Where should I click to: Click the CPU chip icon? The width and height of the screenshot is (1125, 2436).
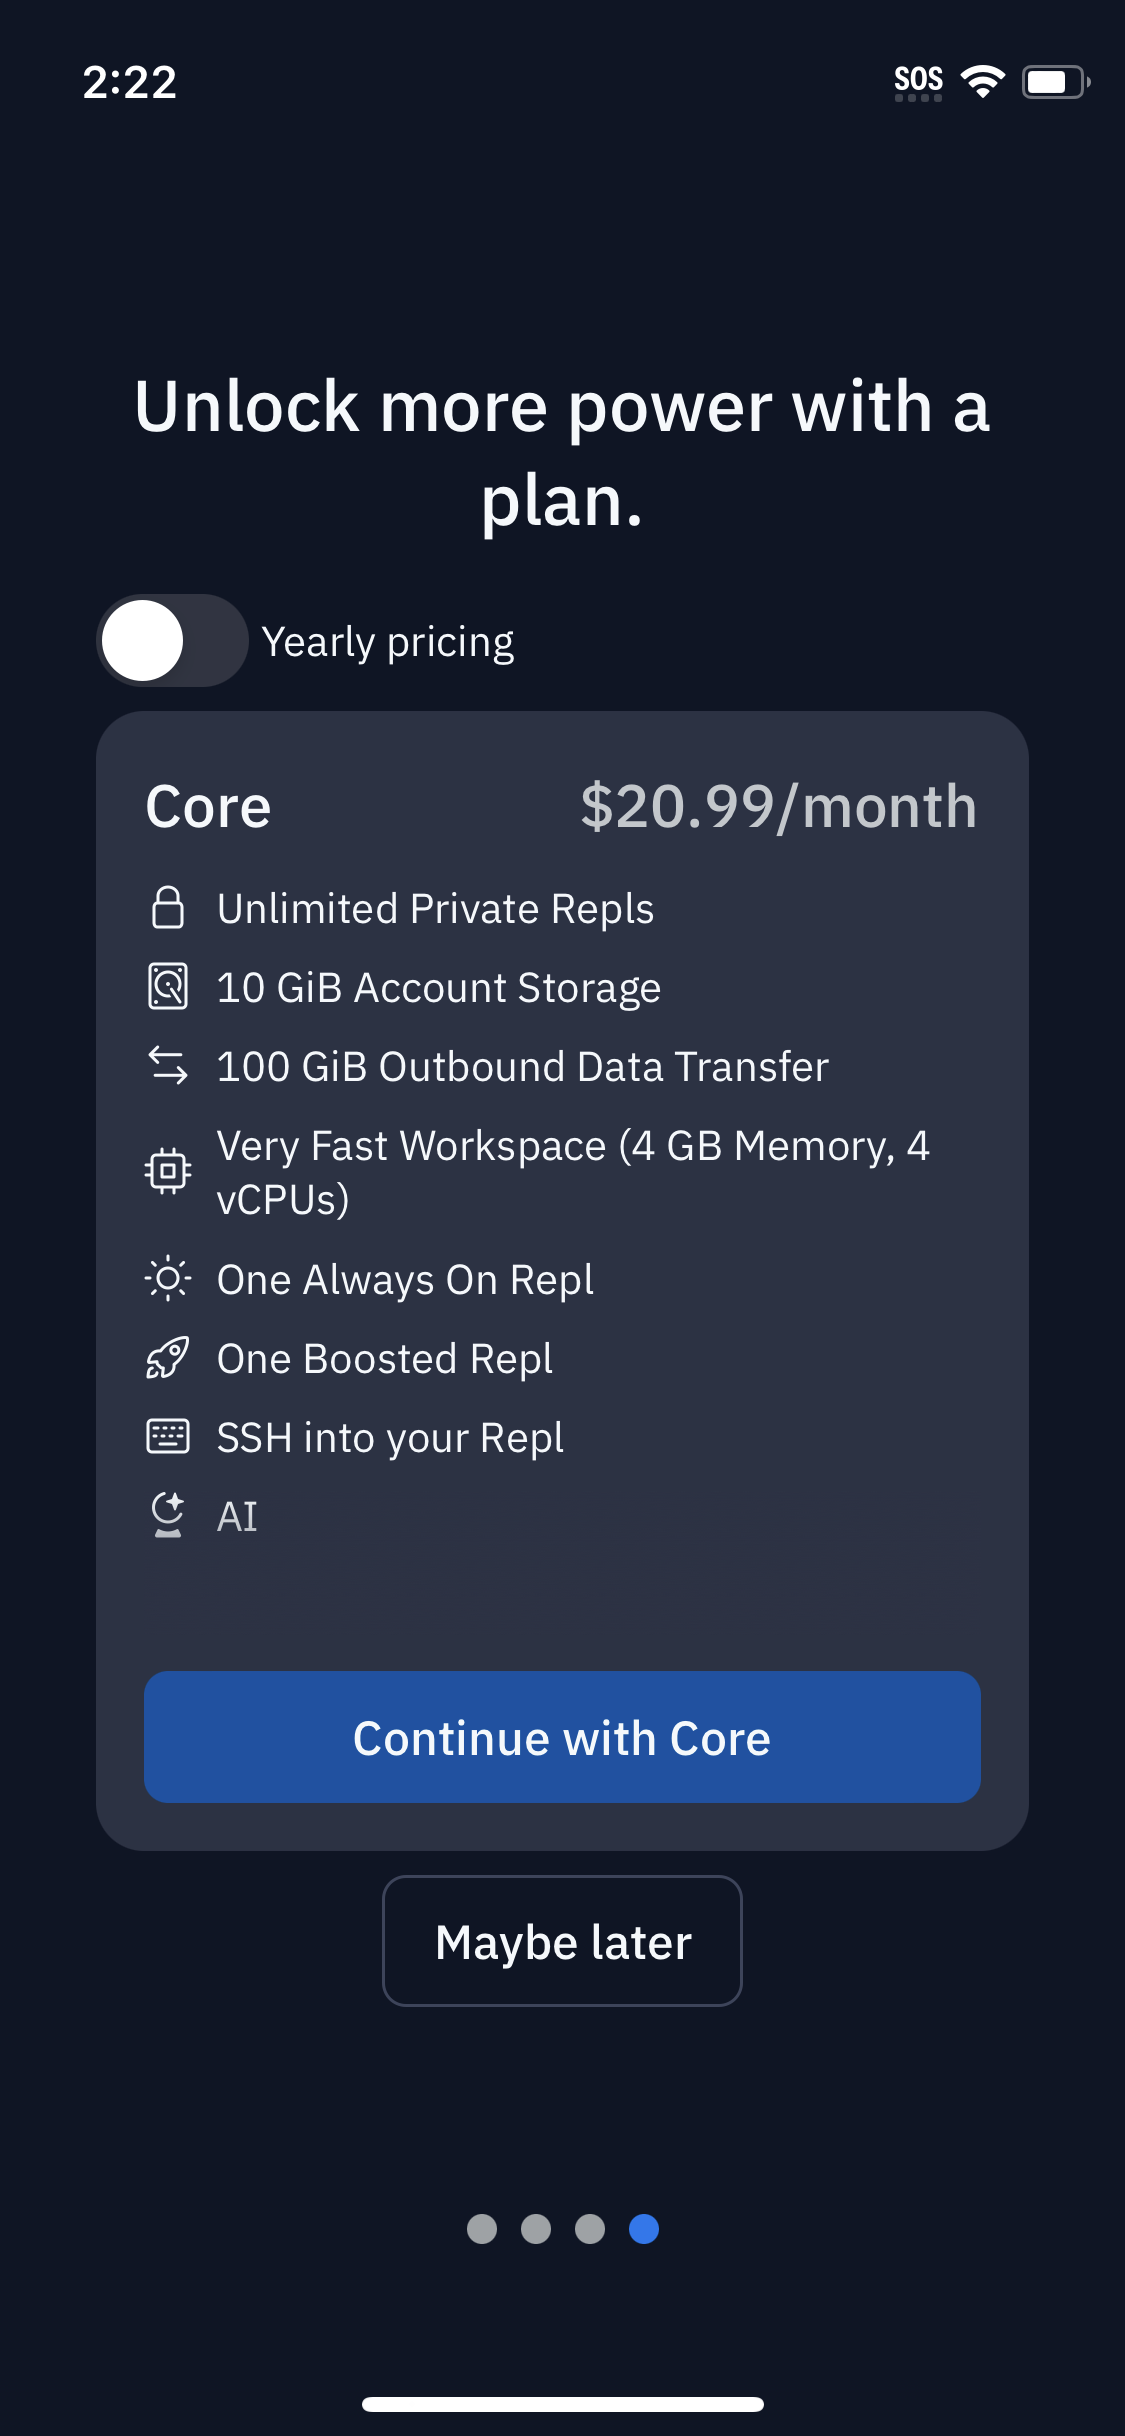168,1171
